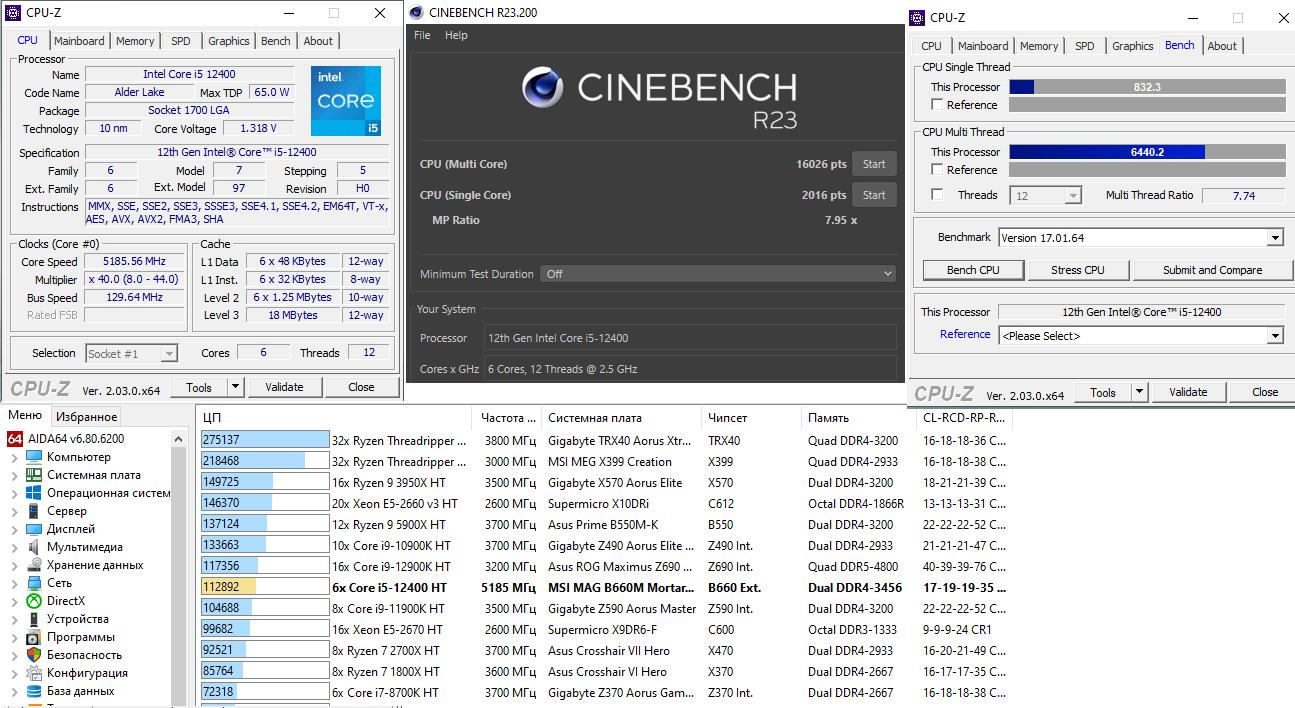
Task: Click the Bench CPU button
Action: (x=973, y=270)
